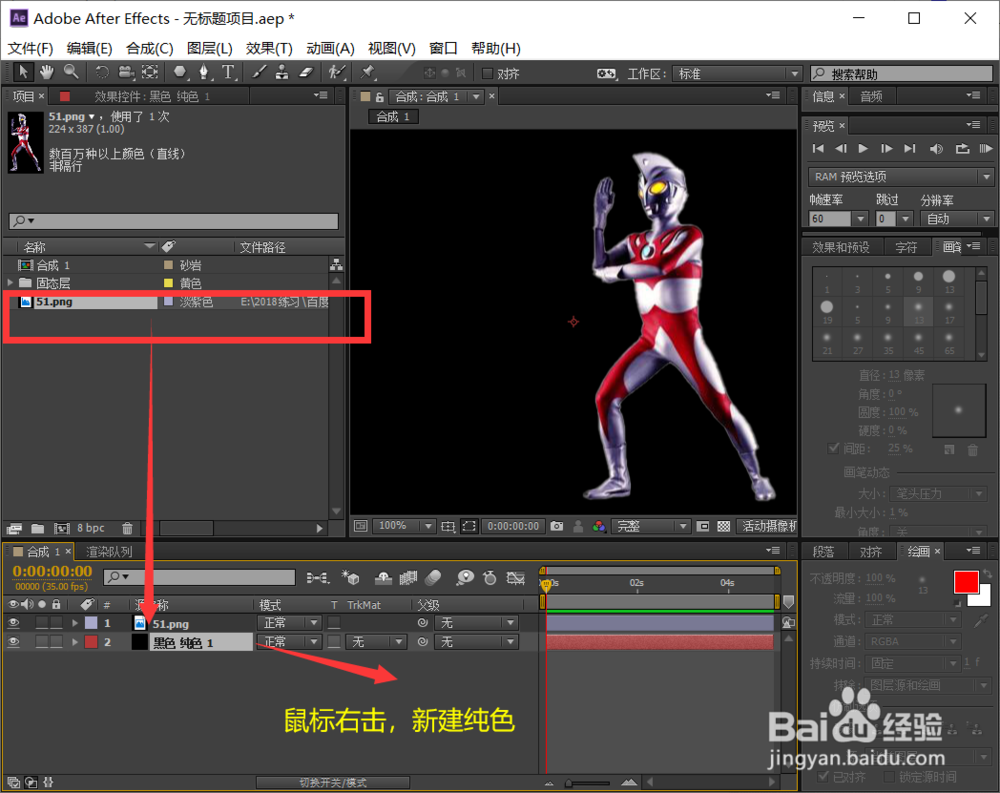The width and height of the screenshot is (1000, 793).
Task: Select the Selection arrow tool
Action: coord(23,72)
